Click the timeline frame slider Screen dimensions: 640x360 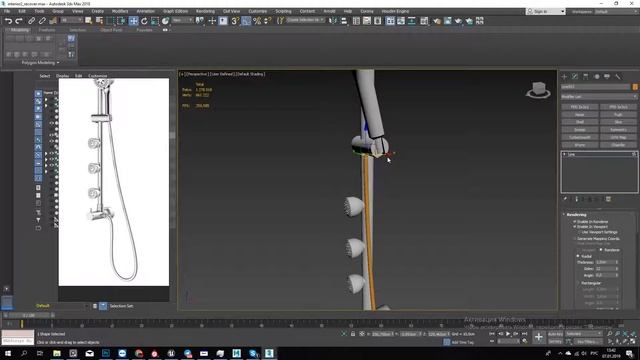(29, 315)
